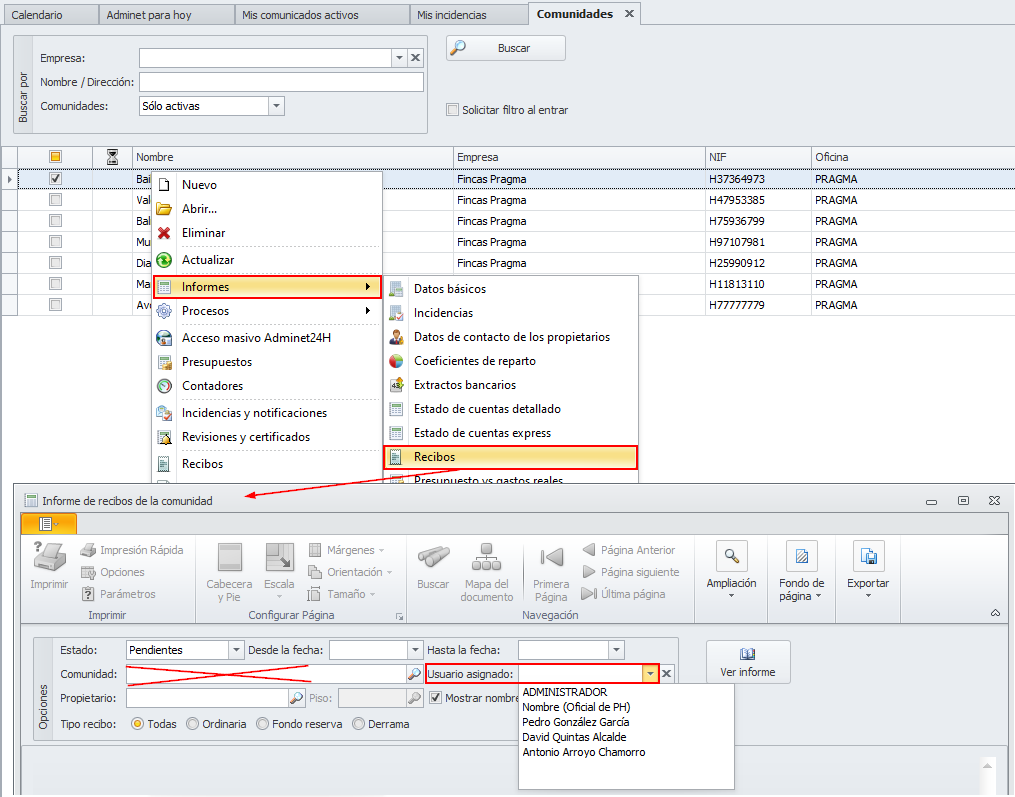Click the red Eliminar cross icon

pyautogui.click(x=164, y=232)
